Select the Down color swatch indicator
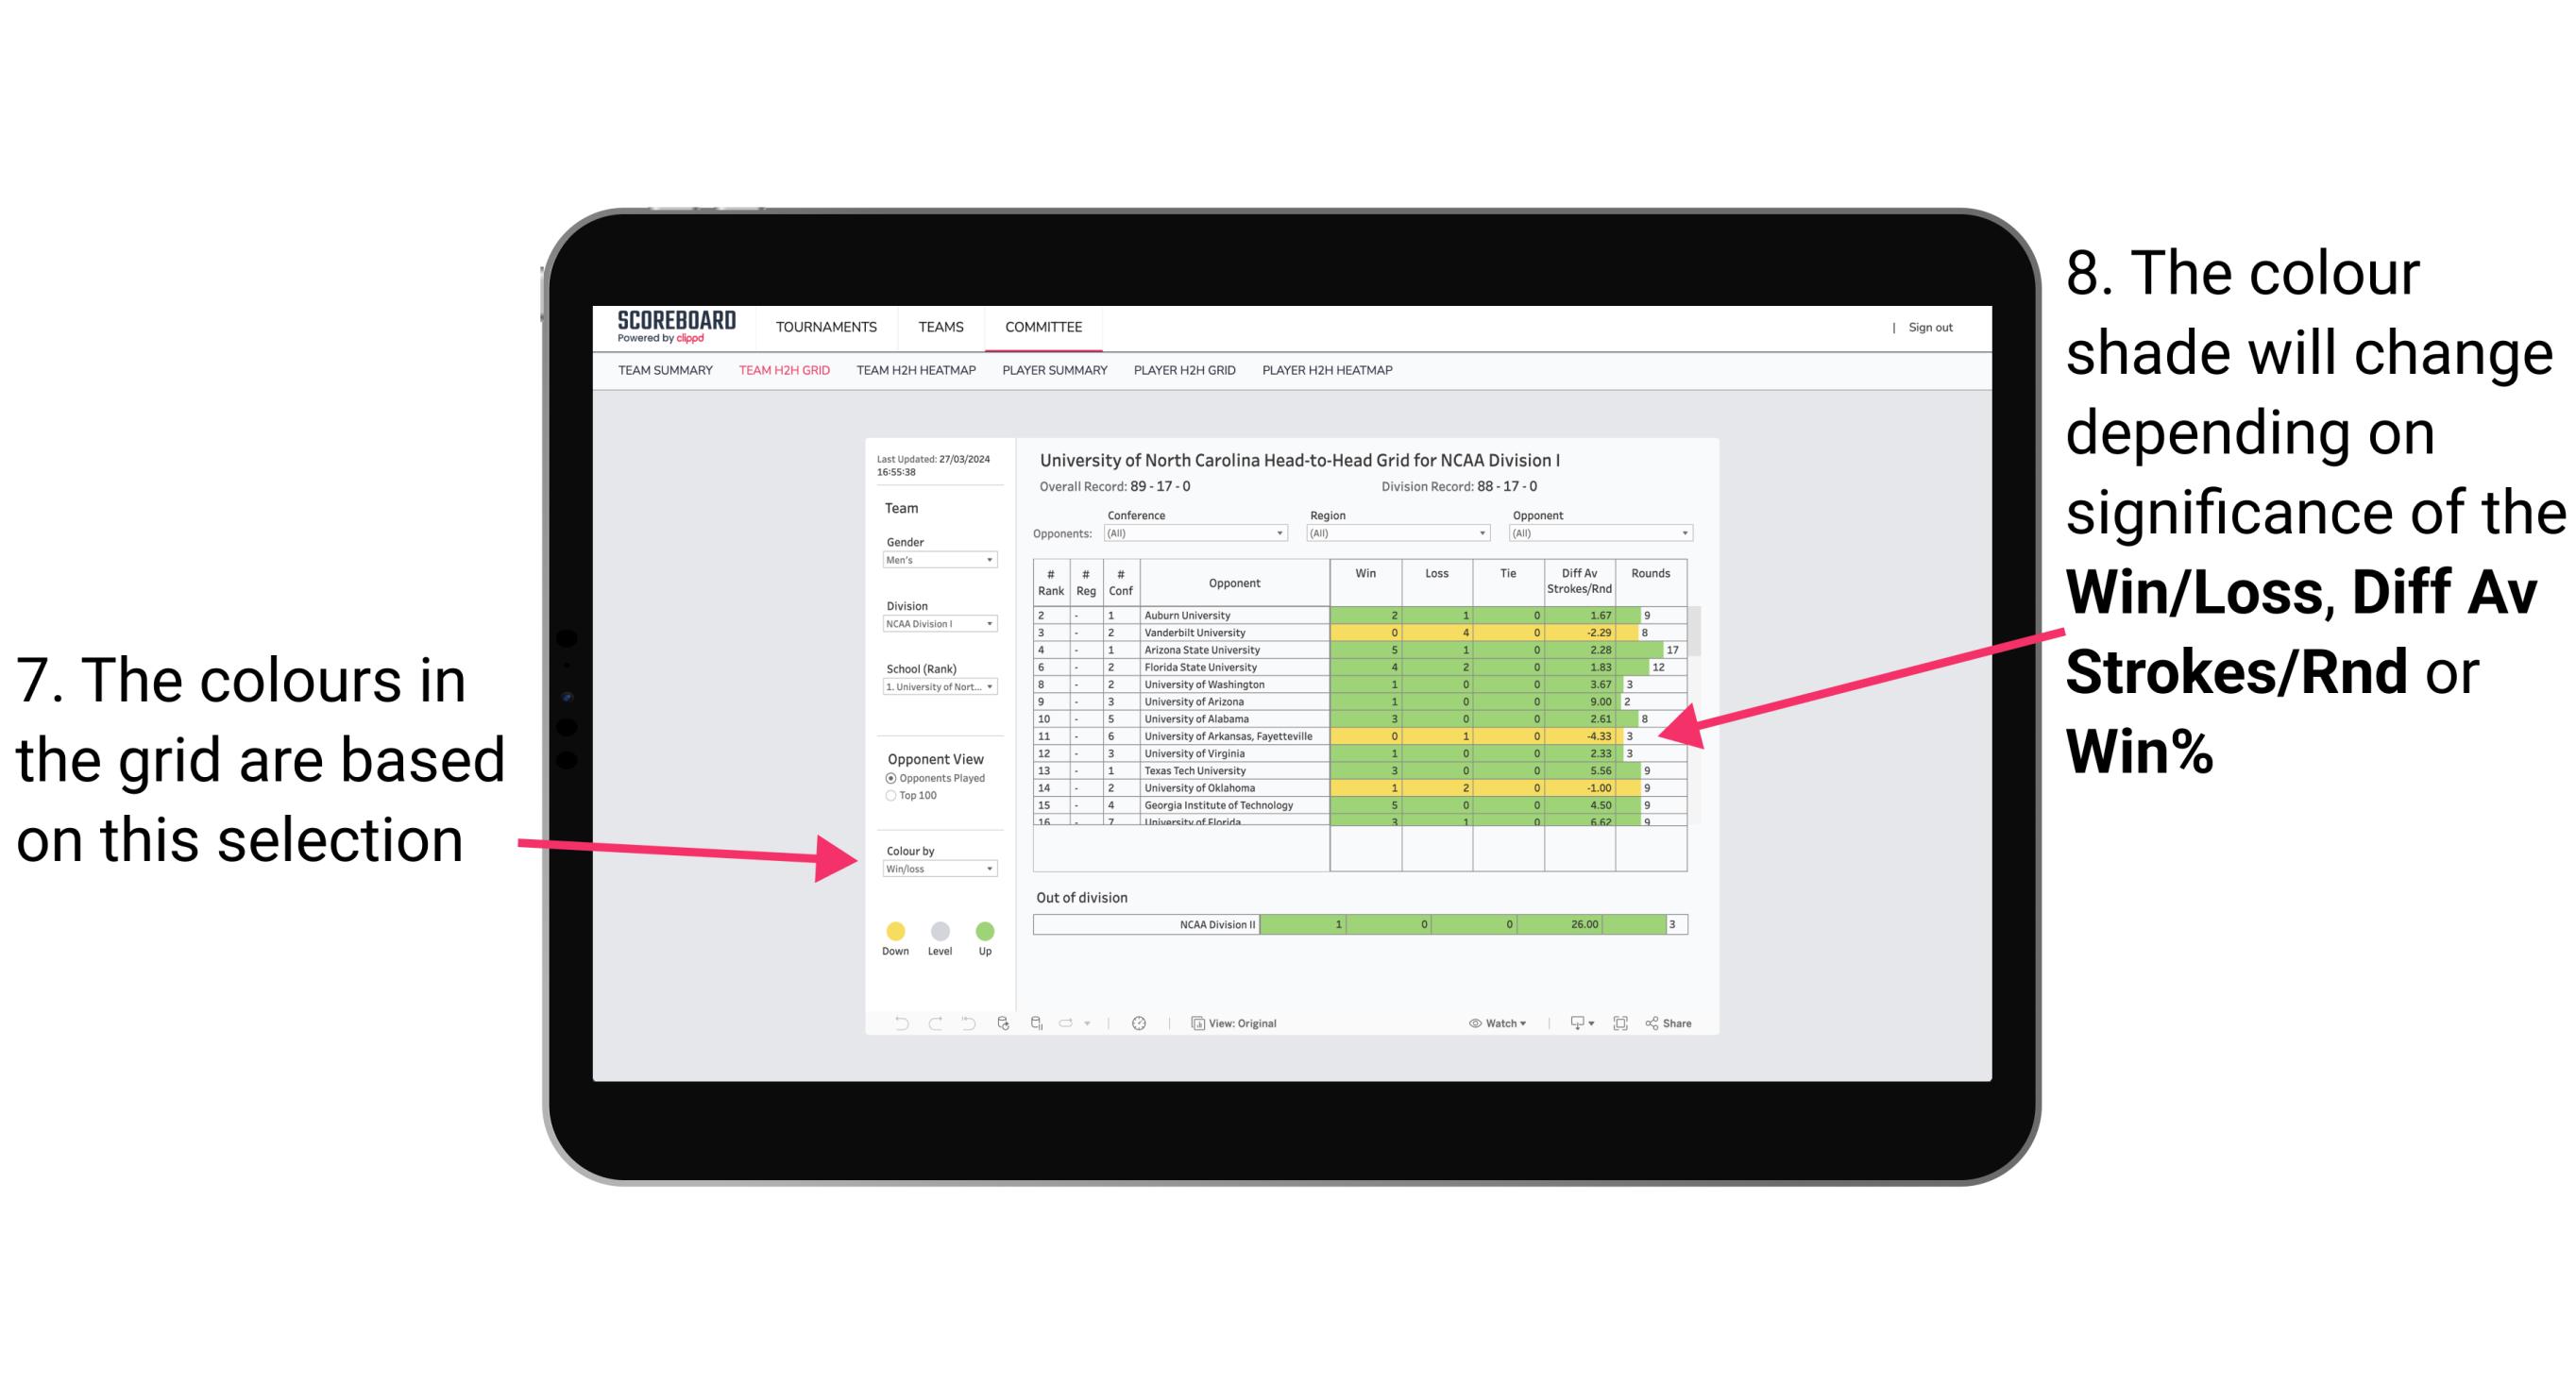Viewport: 2576px width, 1386px height. pos(894,930)
